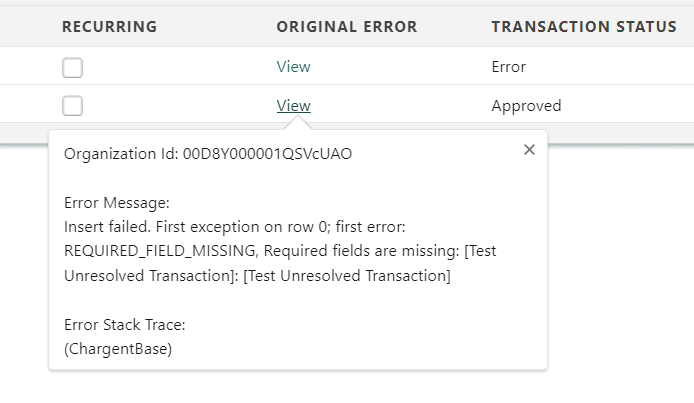Viewport: 694px width, 403px height.
Task: Select the Error transaction status cell
Action: pyautogui.click(x=508, y=67)
